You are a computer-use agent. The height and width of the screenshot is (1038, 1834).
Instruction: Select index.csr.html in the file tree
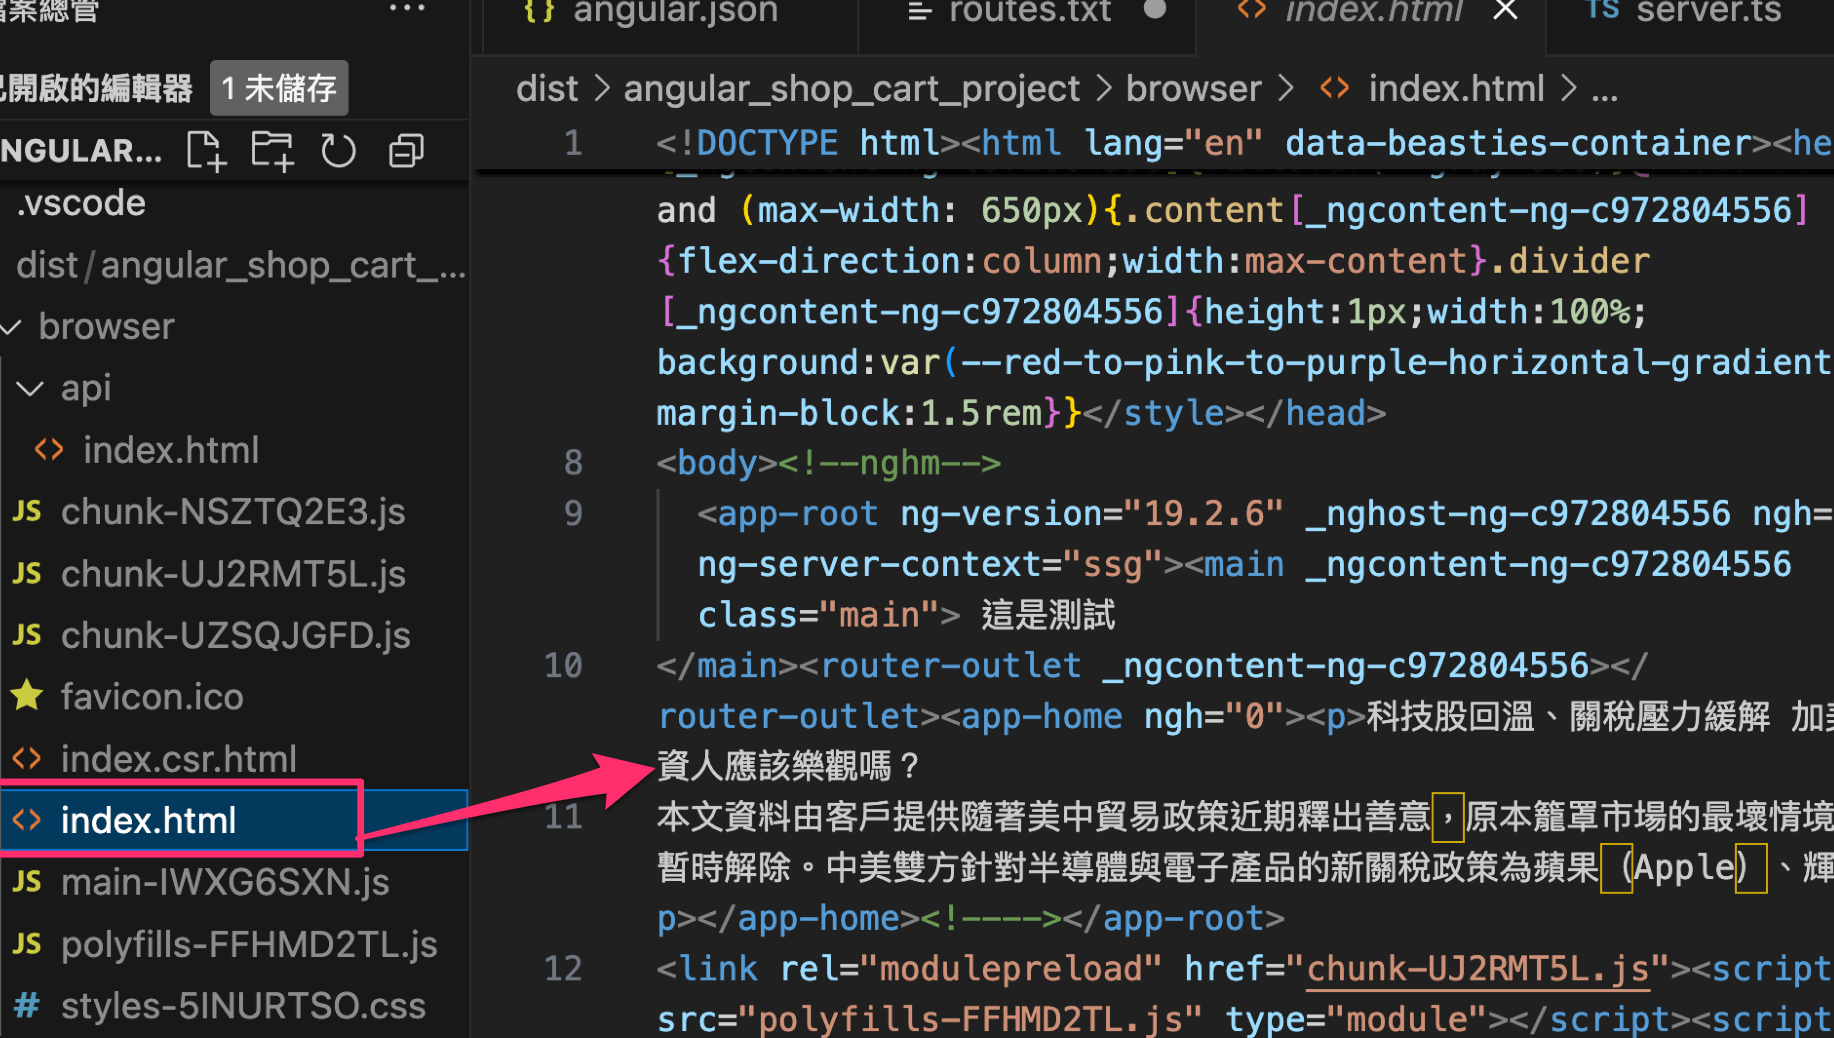tap(178, 759)
